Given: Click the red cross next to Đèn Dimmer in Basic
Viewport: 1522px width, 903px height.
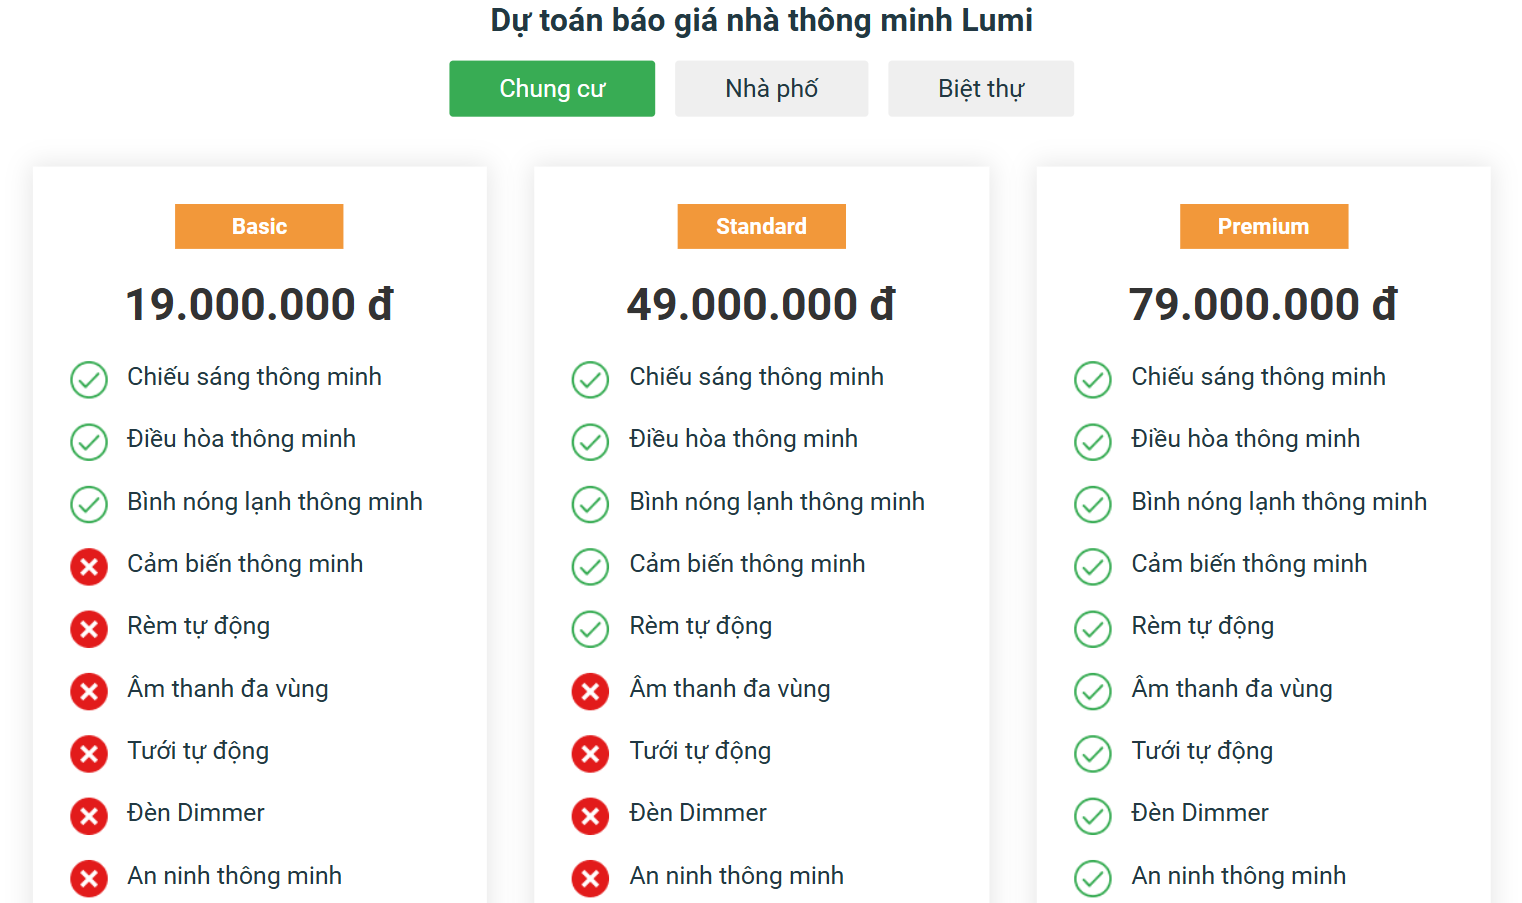Looking at the screenshot, I should (89, 816).
